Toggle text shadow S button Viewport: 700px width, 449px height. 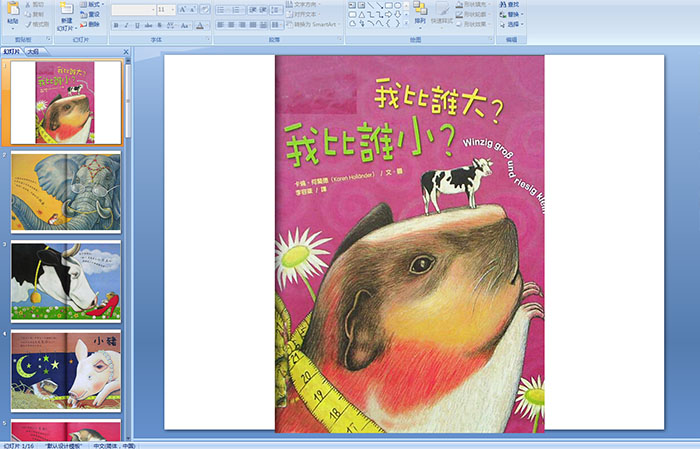[x=159, y=25]
